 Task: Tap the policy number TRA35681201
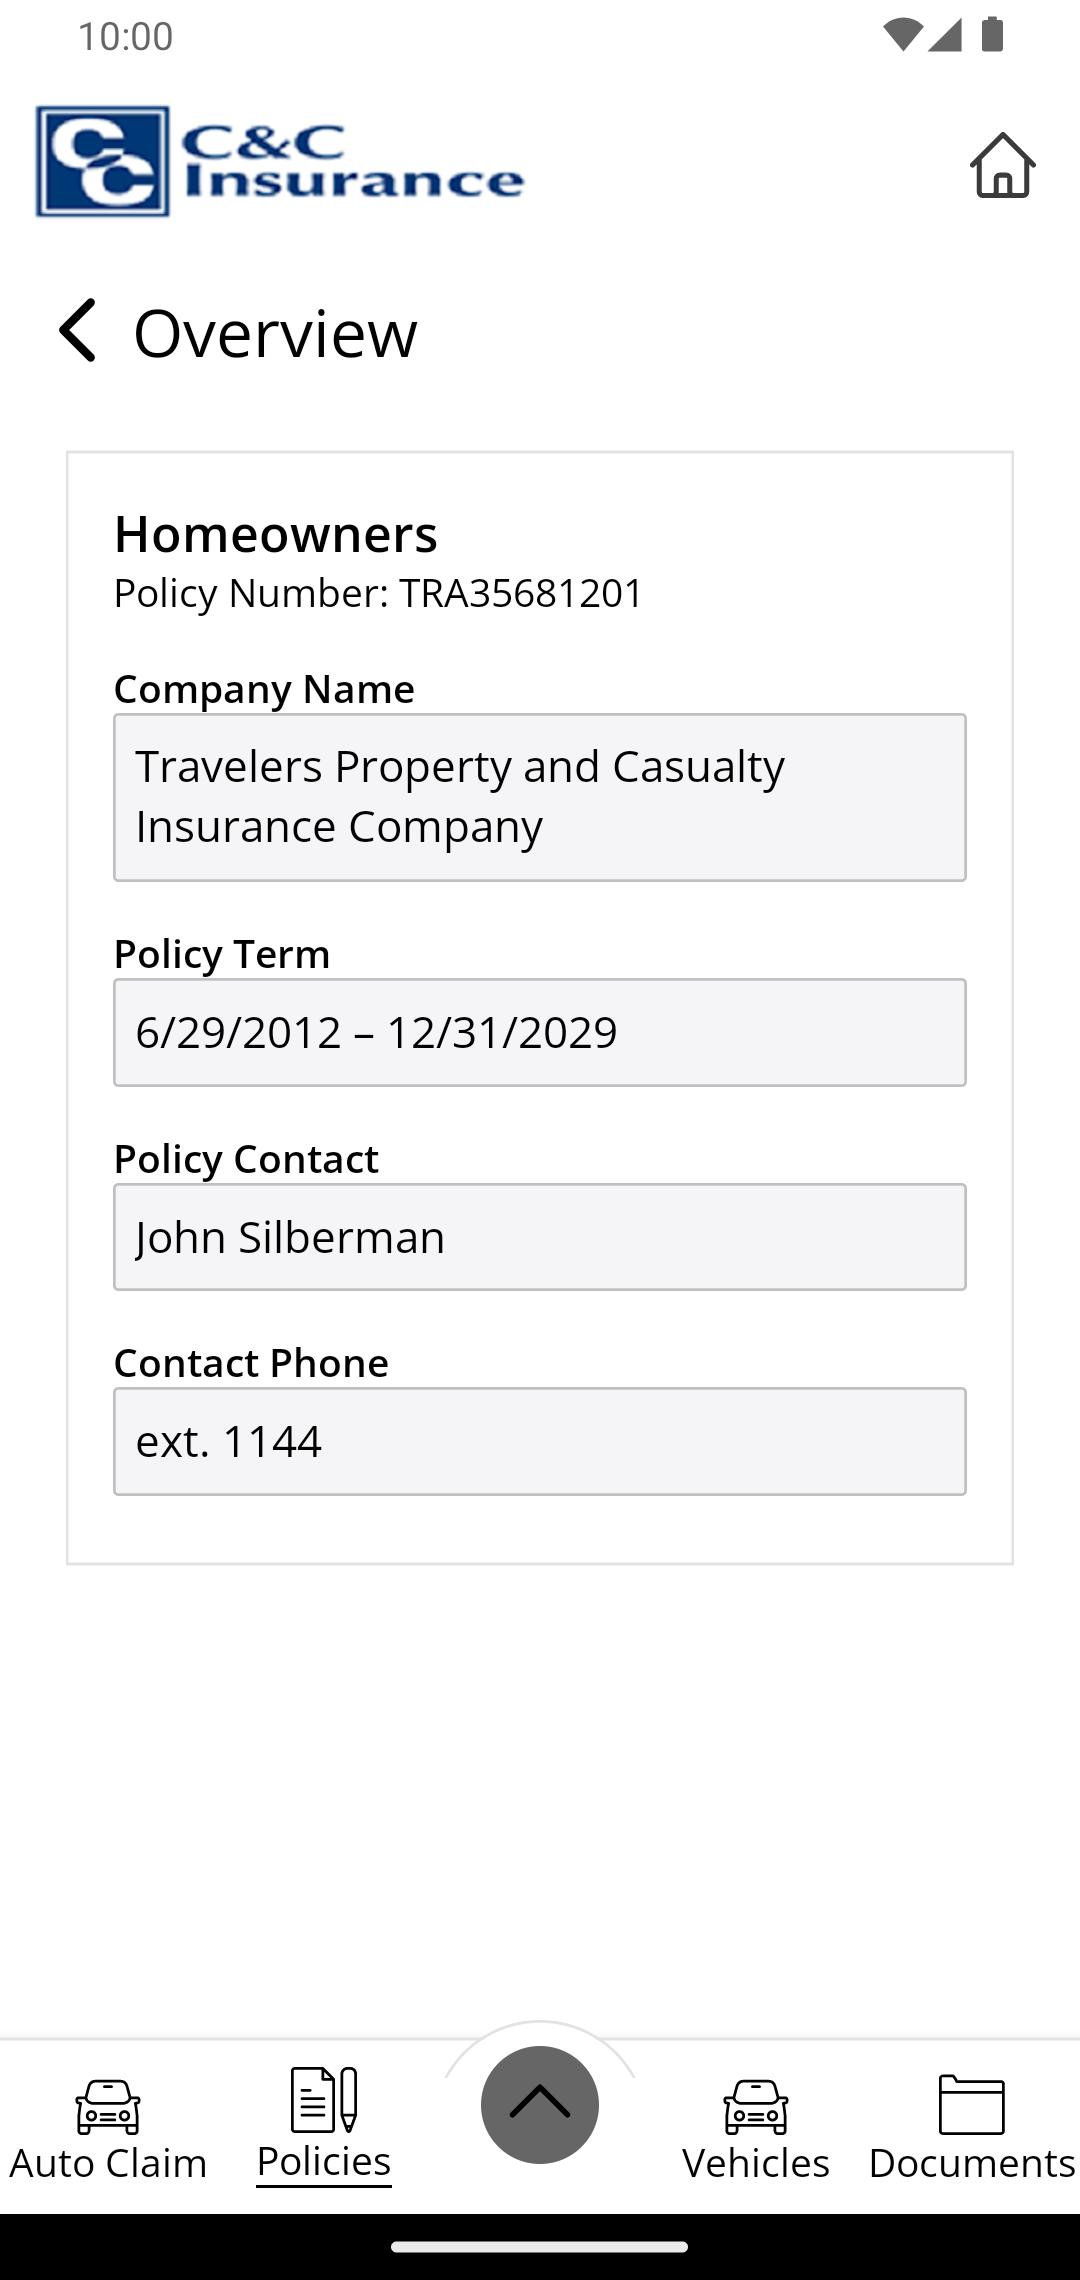(521, 593)
